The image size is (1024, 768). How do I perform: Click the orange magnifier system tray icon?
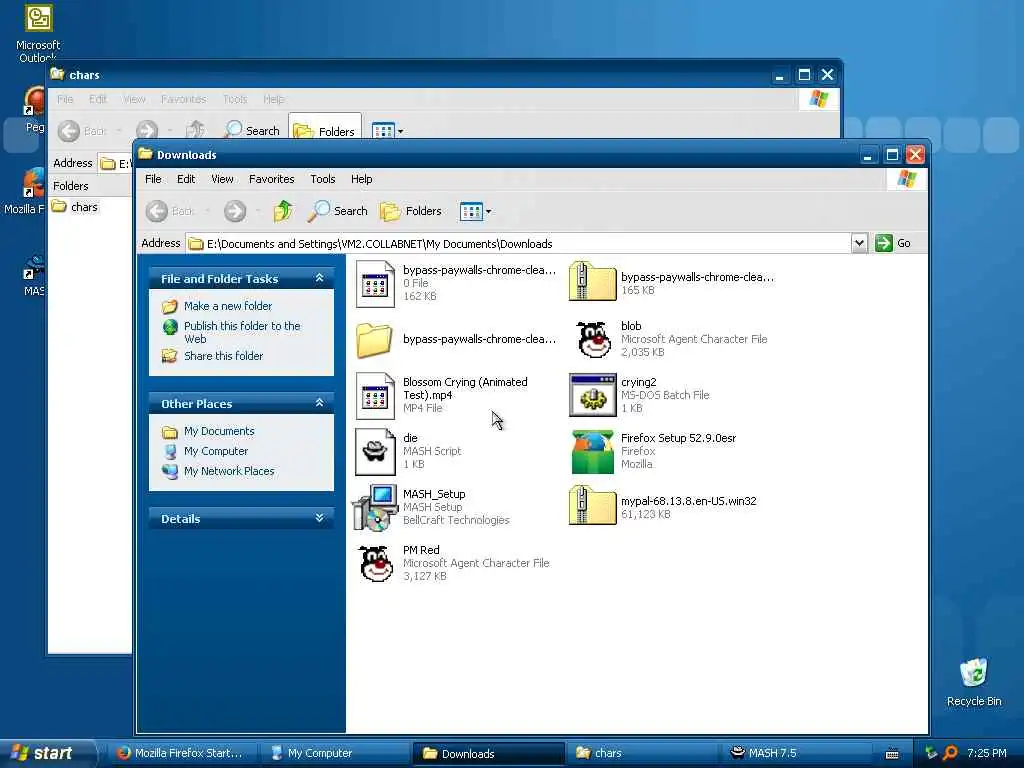coord(950,753)
